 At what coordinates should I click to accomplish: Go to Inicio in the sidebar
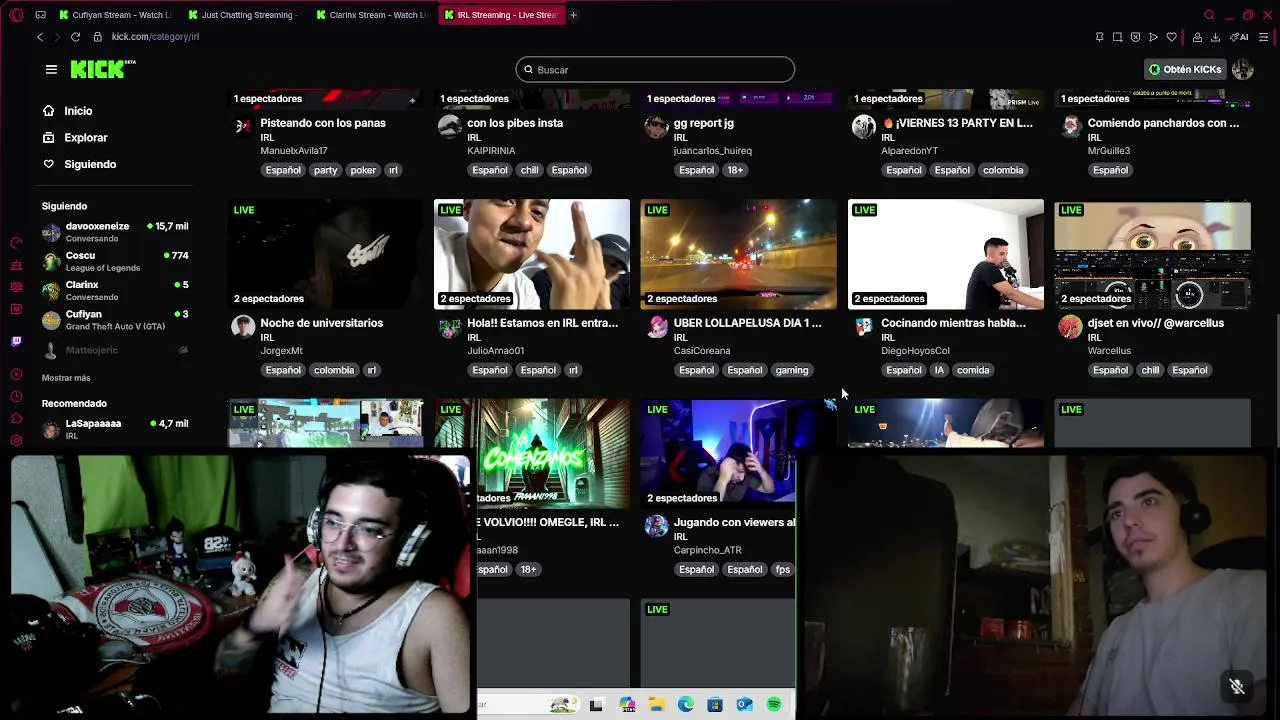click(x=78, y=111)
